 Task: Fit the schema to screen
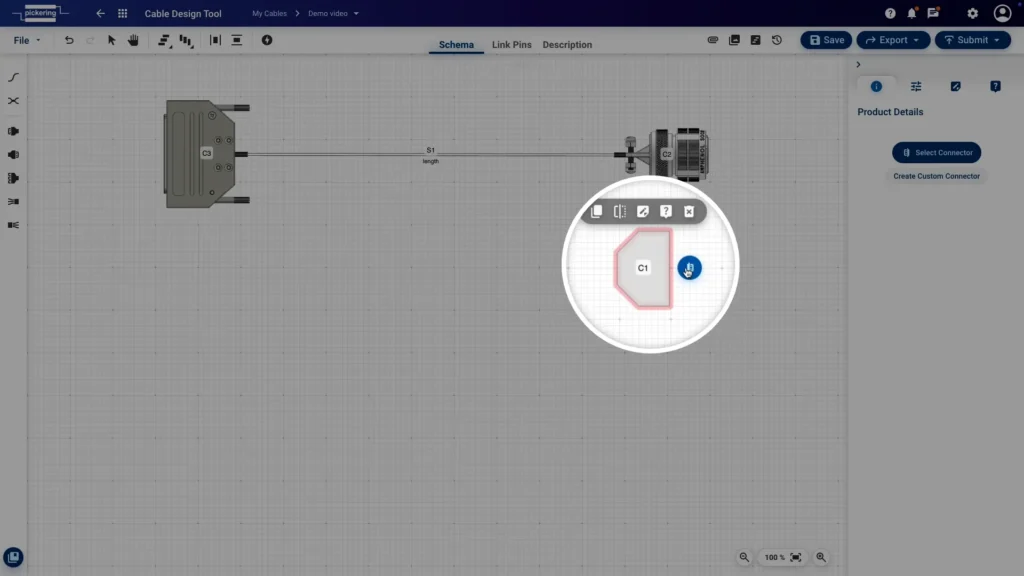point(795,557)
